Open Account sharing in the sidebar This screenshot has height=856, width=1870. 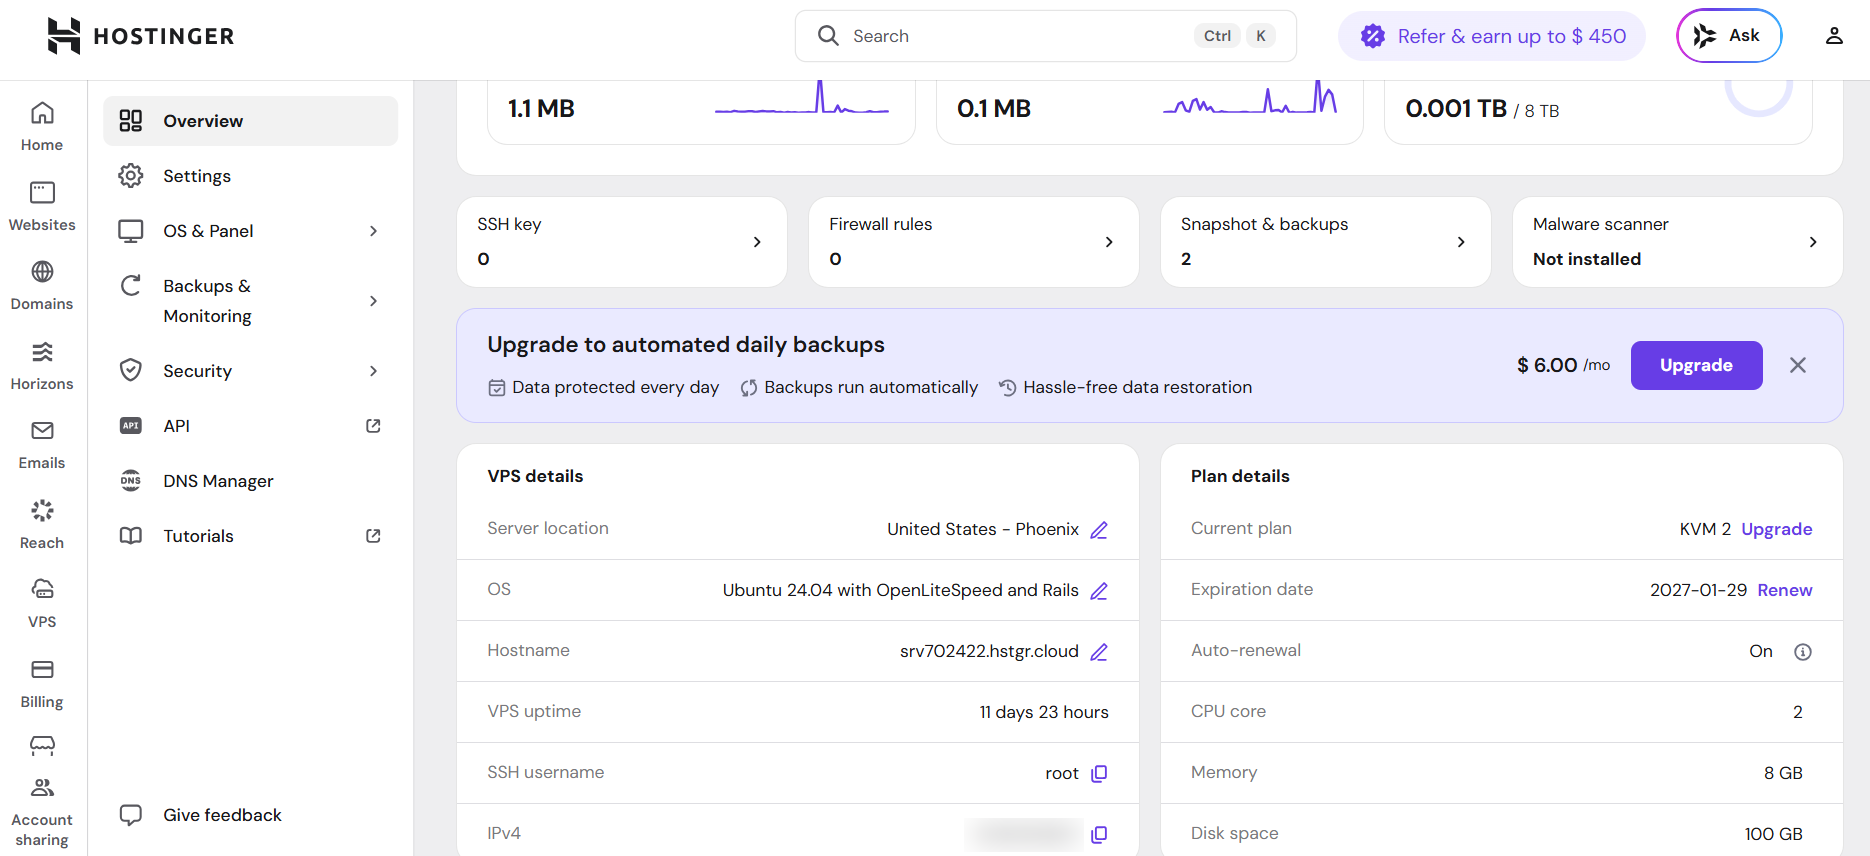[x=42, y=812]
